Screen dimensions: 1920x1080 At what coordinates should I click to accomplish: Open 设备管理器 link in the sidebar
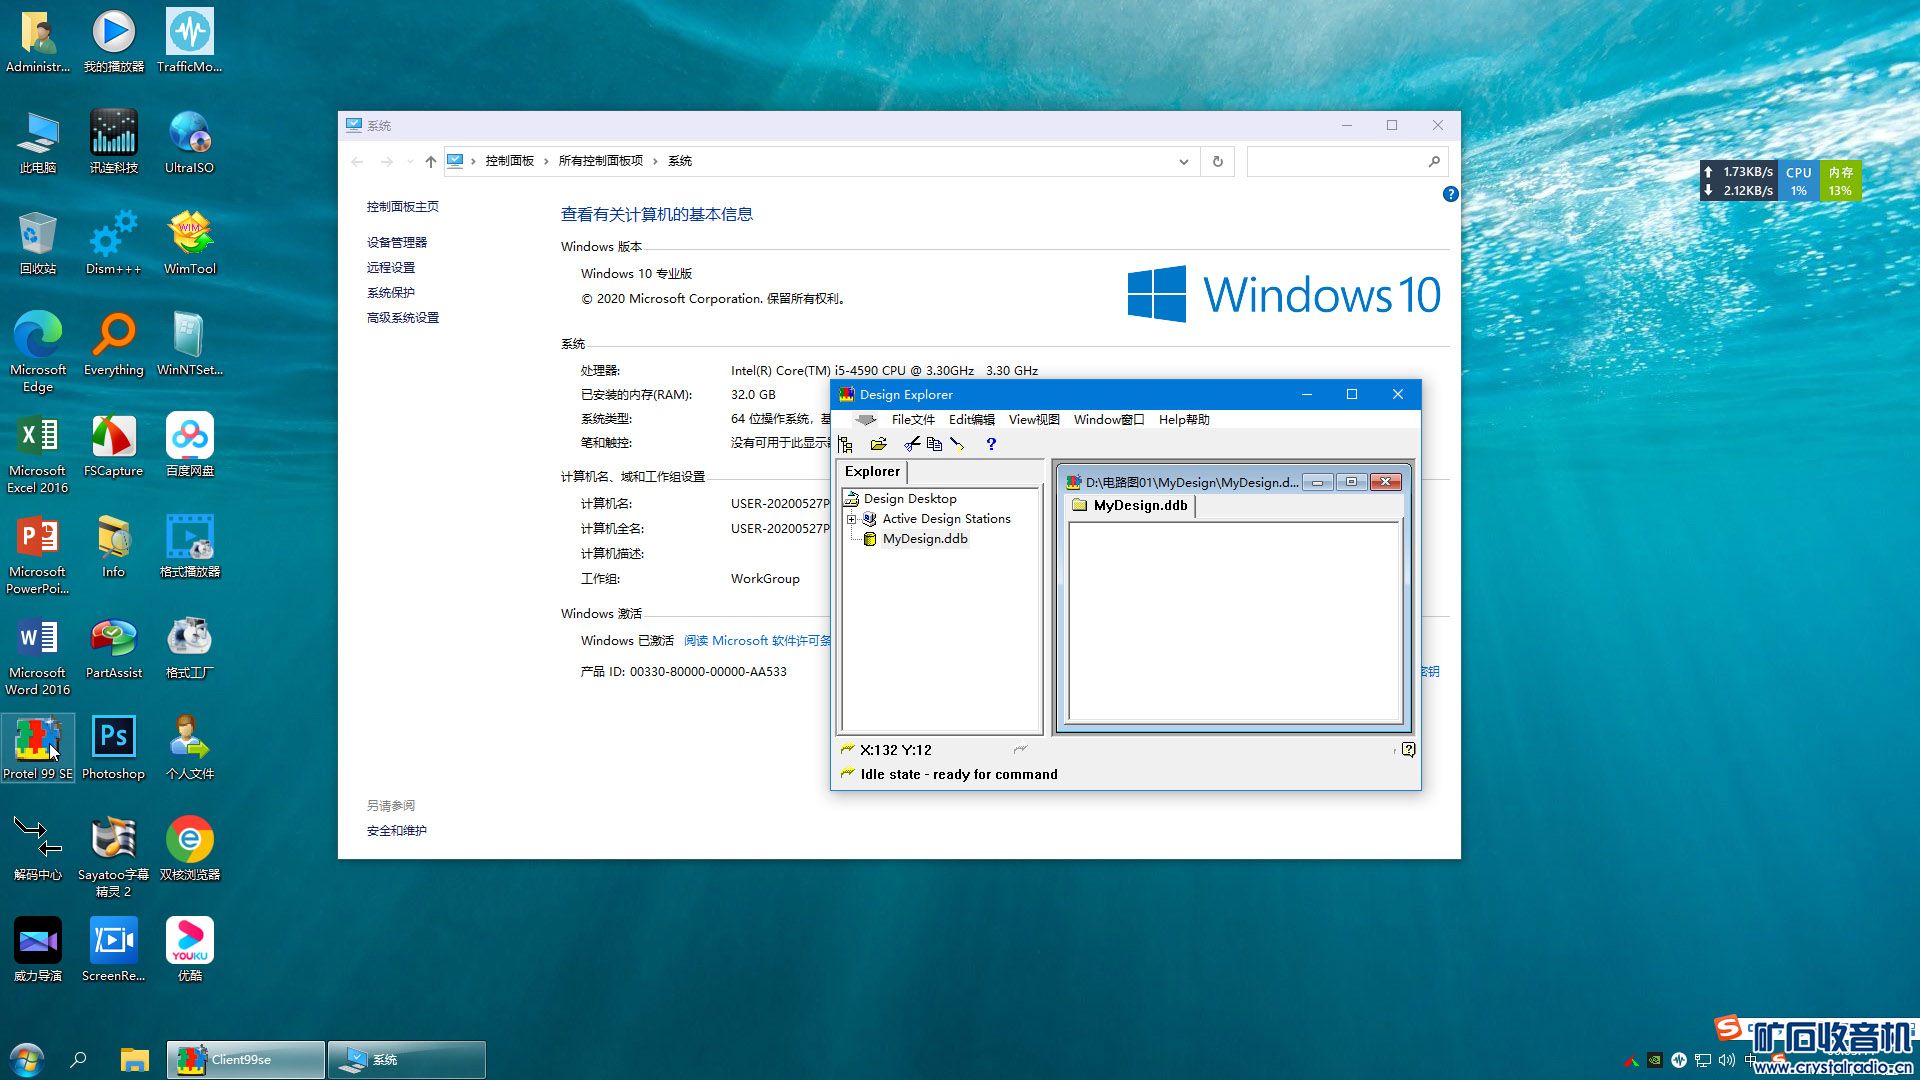coord(396,242)
